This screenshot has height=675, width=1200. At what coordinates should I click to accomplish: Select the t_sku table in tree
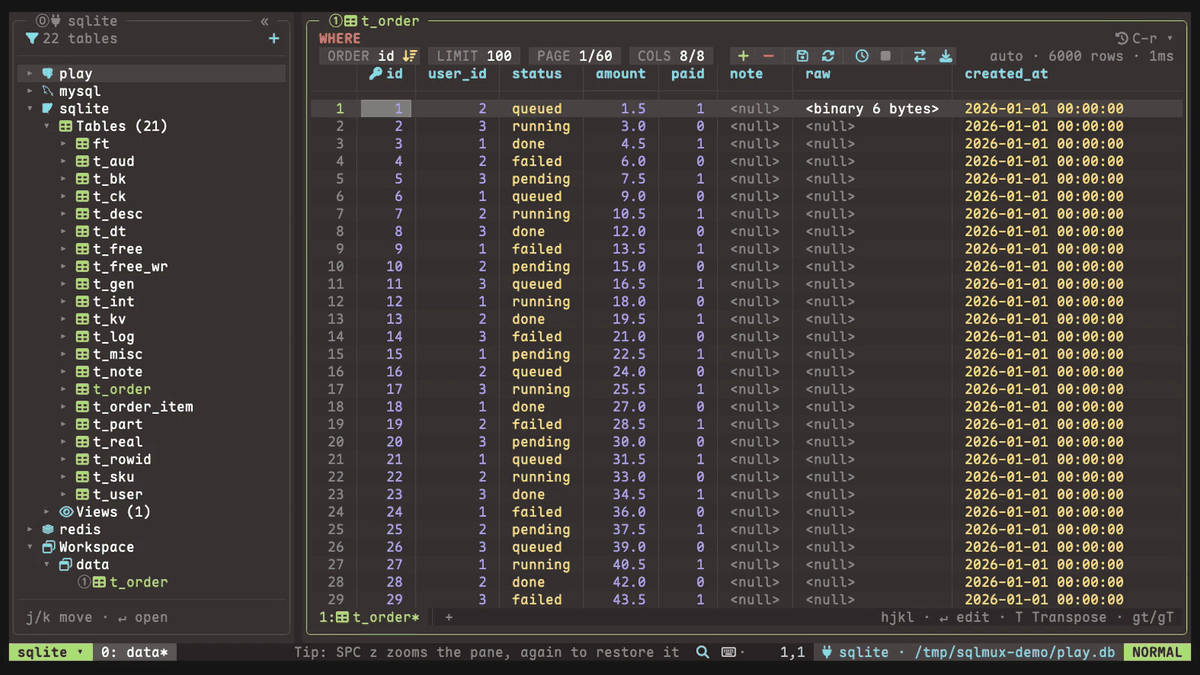[114, 477]
